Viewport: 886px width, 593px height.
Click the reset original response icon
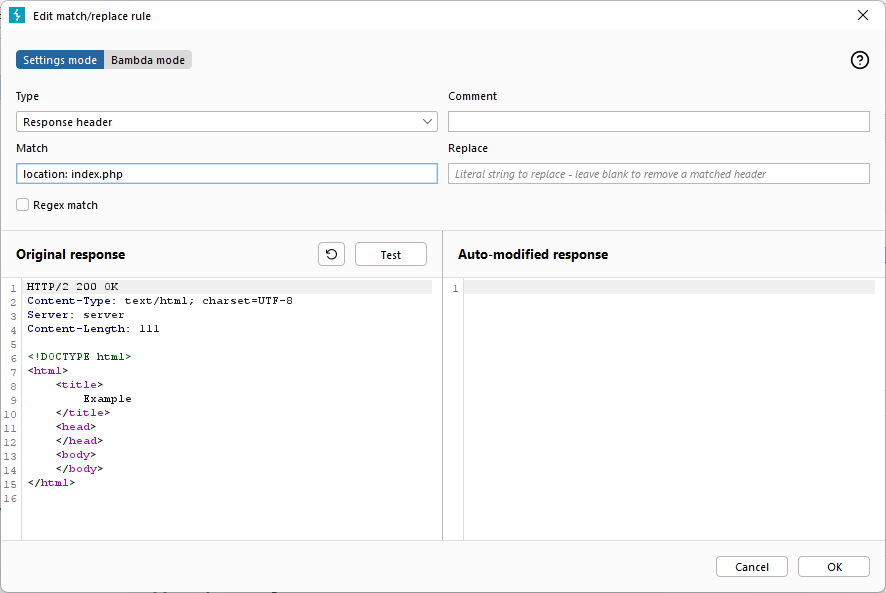click(331, 254)
